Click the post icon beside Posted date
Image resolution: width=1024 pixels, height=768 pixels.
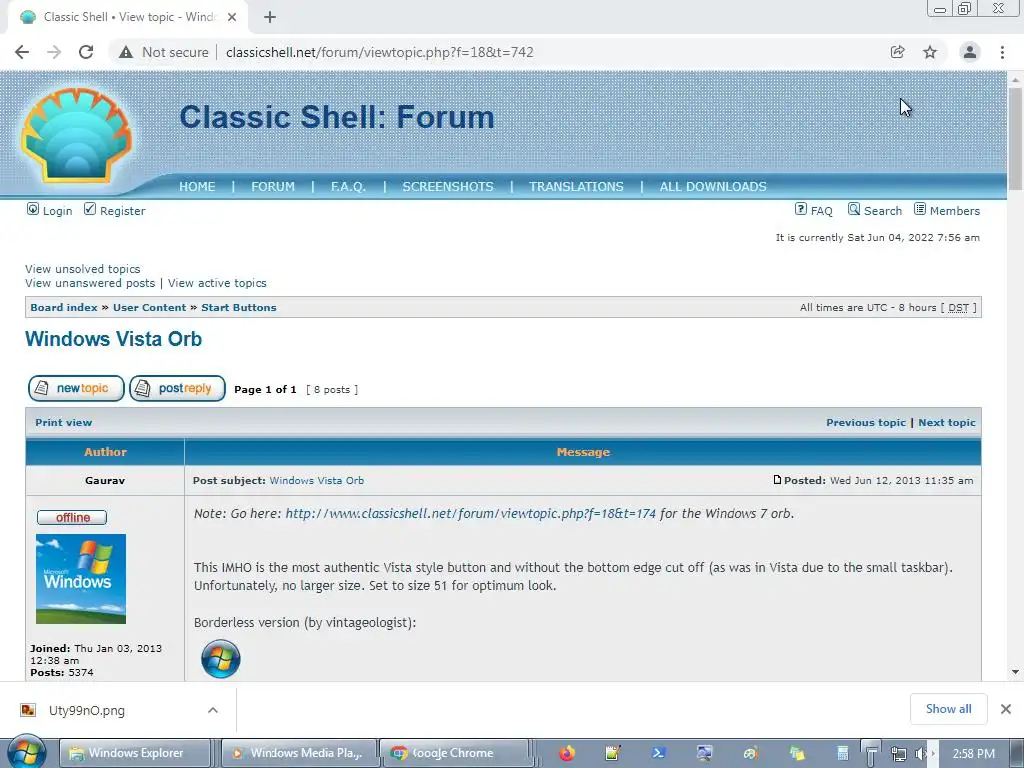(x=777, y=480)
